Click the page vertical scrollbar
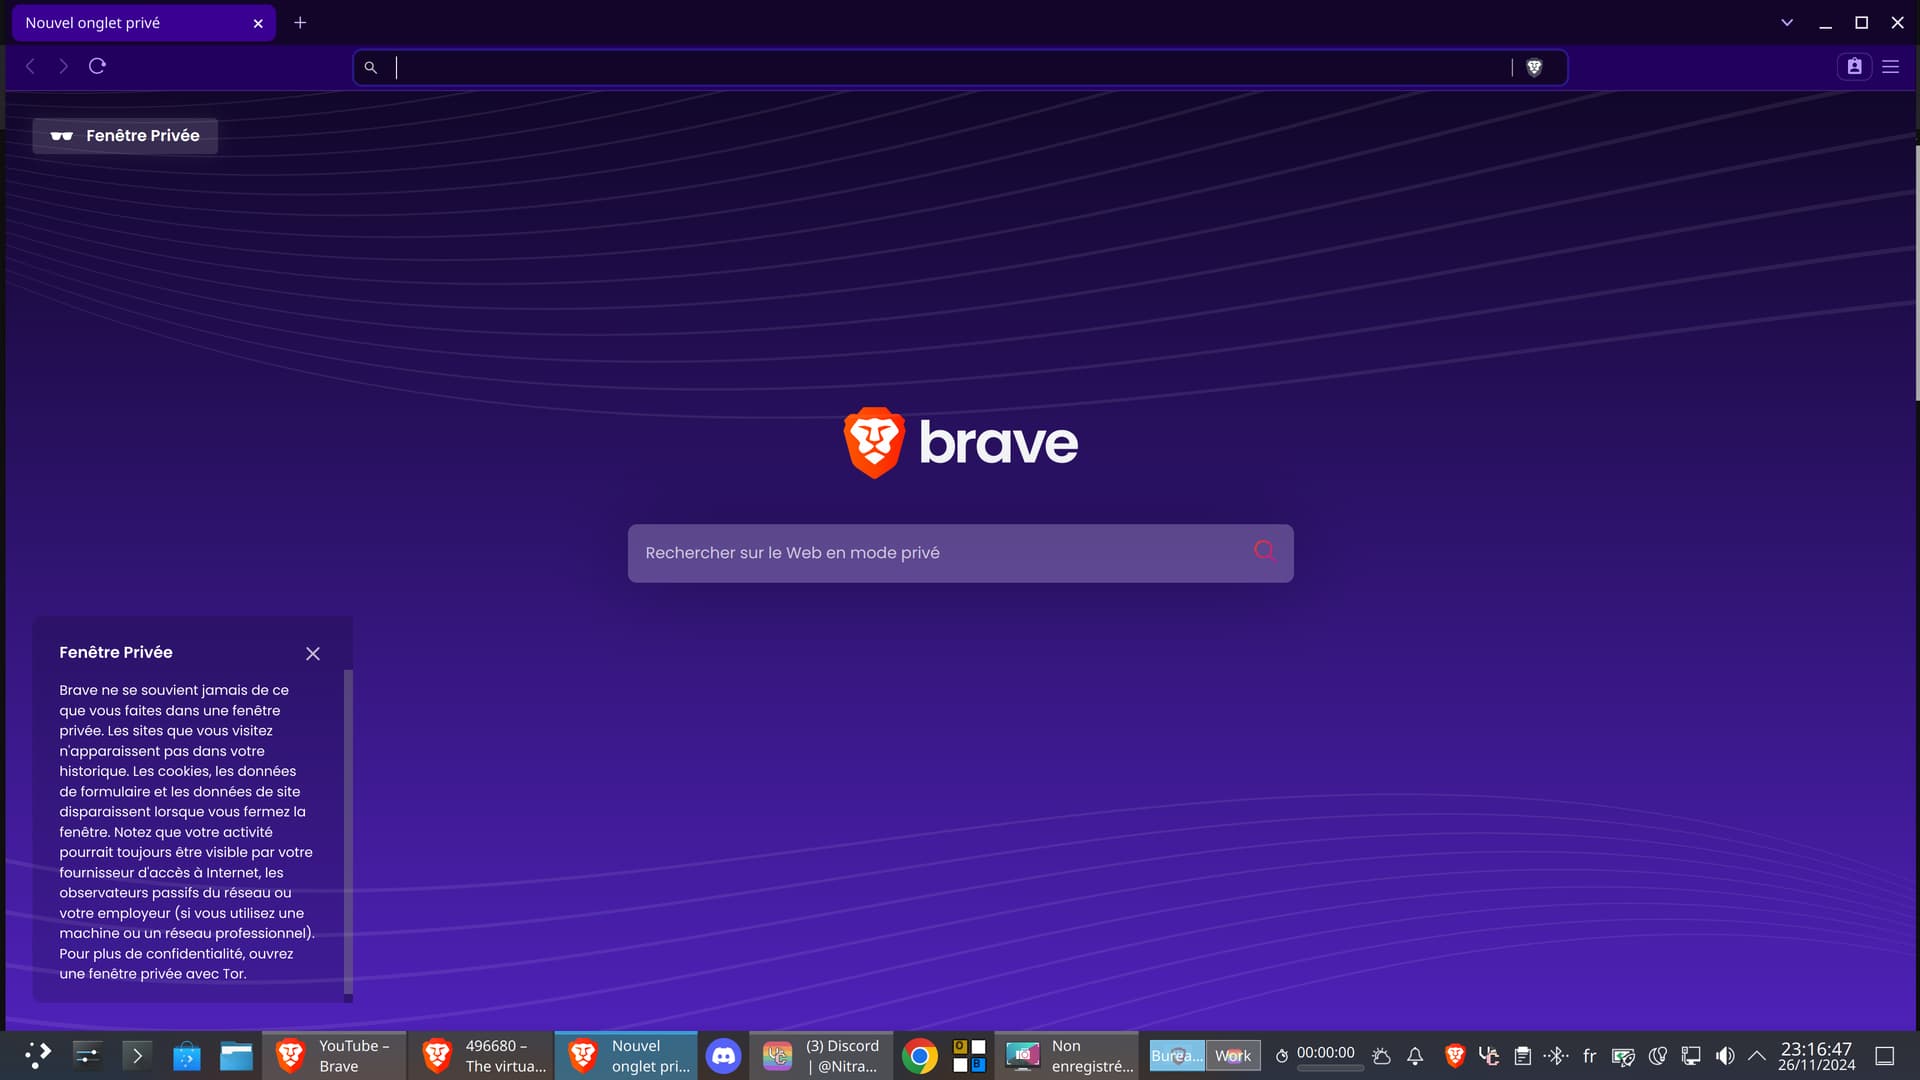The width and height of the screenshot is (1920, 1080). click(x=1916, y=272)
